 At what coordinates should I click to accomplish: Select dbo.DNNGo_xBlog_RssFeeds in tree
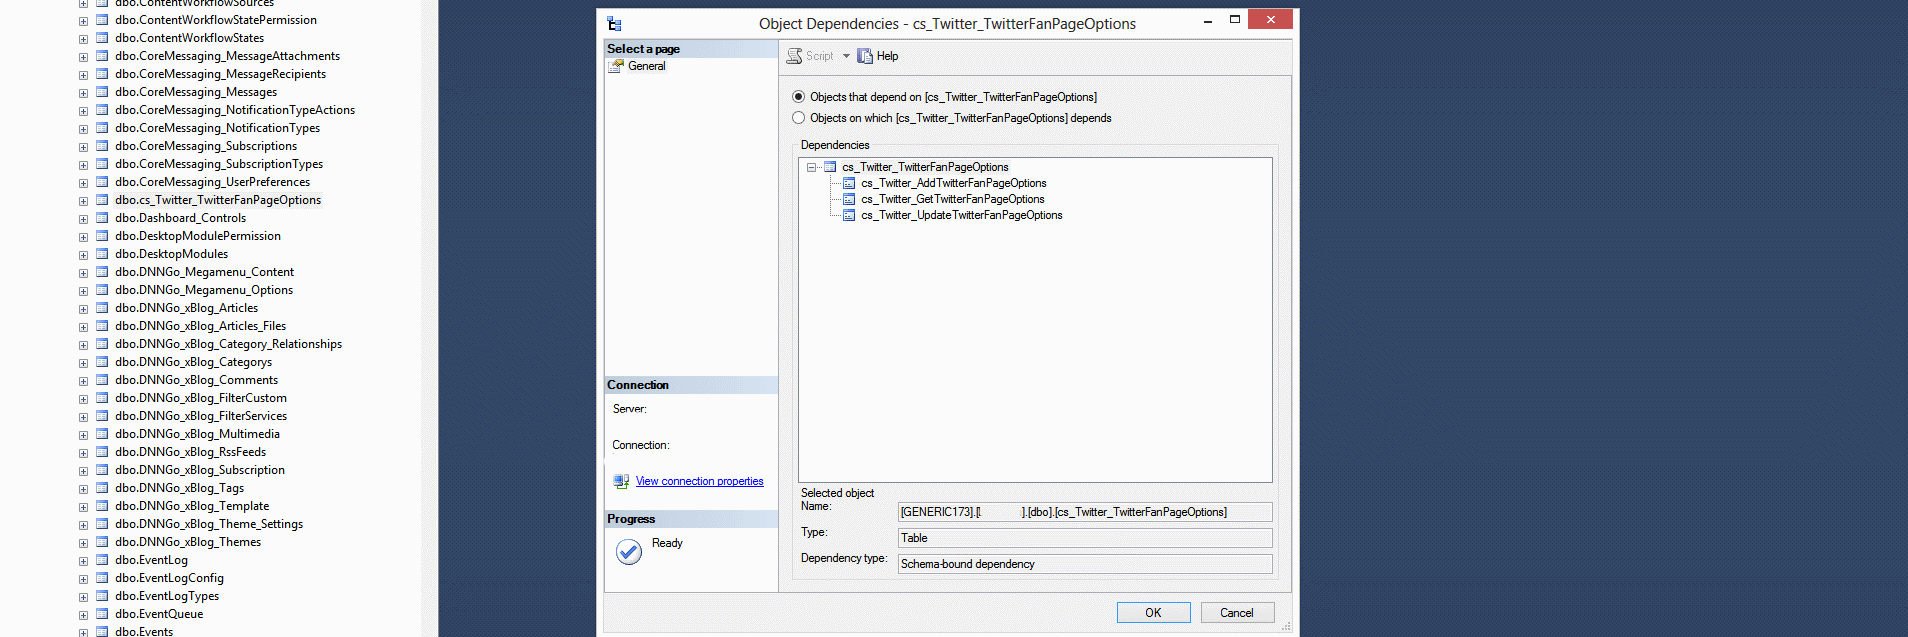pos(190,452)
